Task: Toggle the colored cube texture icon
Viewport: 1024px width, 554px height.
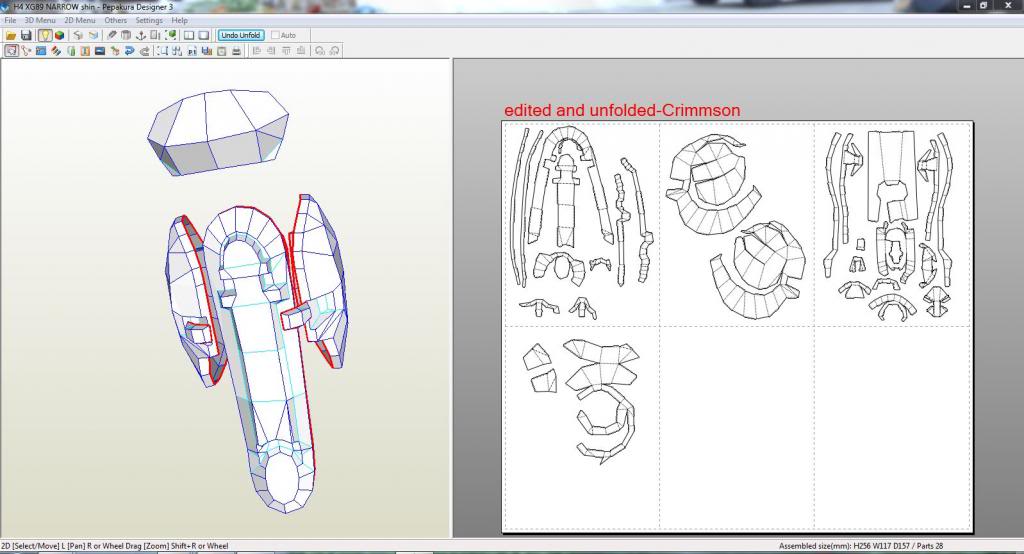Action: pyautogui.click(x=59, y=35)
